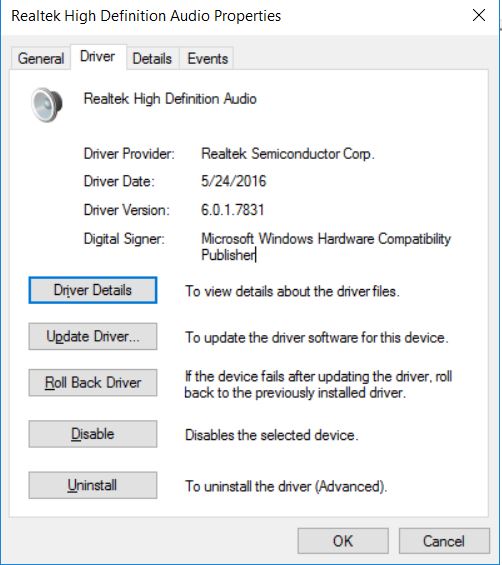Viewport: 502px width, 565px height.
Task: Confirm with the OK button
Action: pyautogui.click(x=343, y=541)
